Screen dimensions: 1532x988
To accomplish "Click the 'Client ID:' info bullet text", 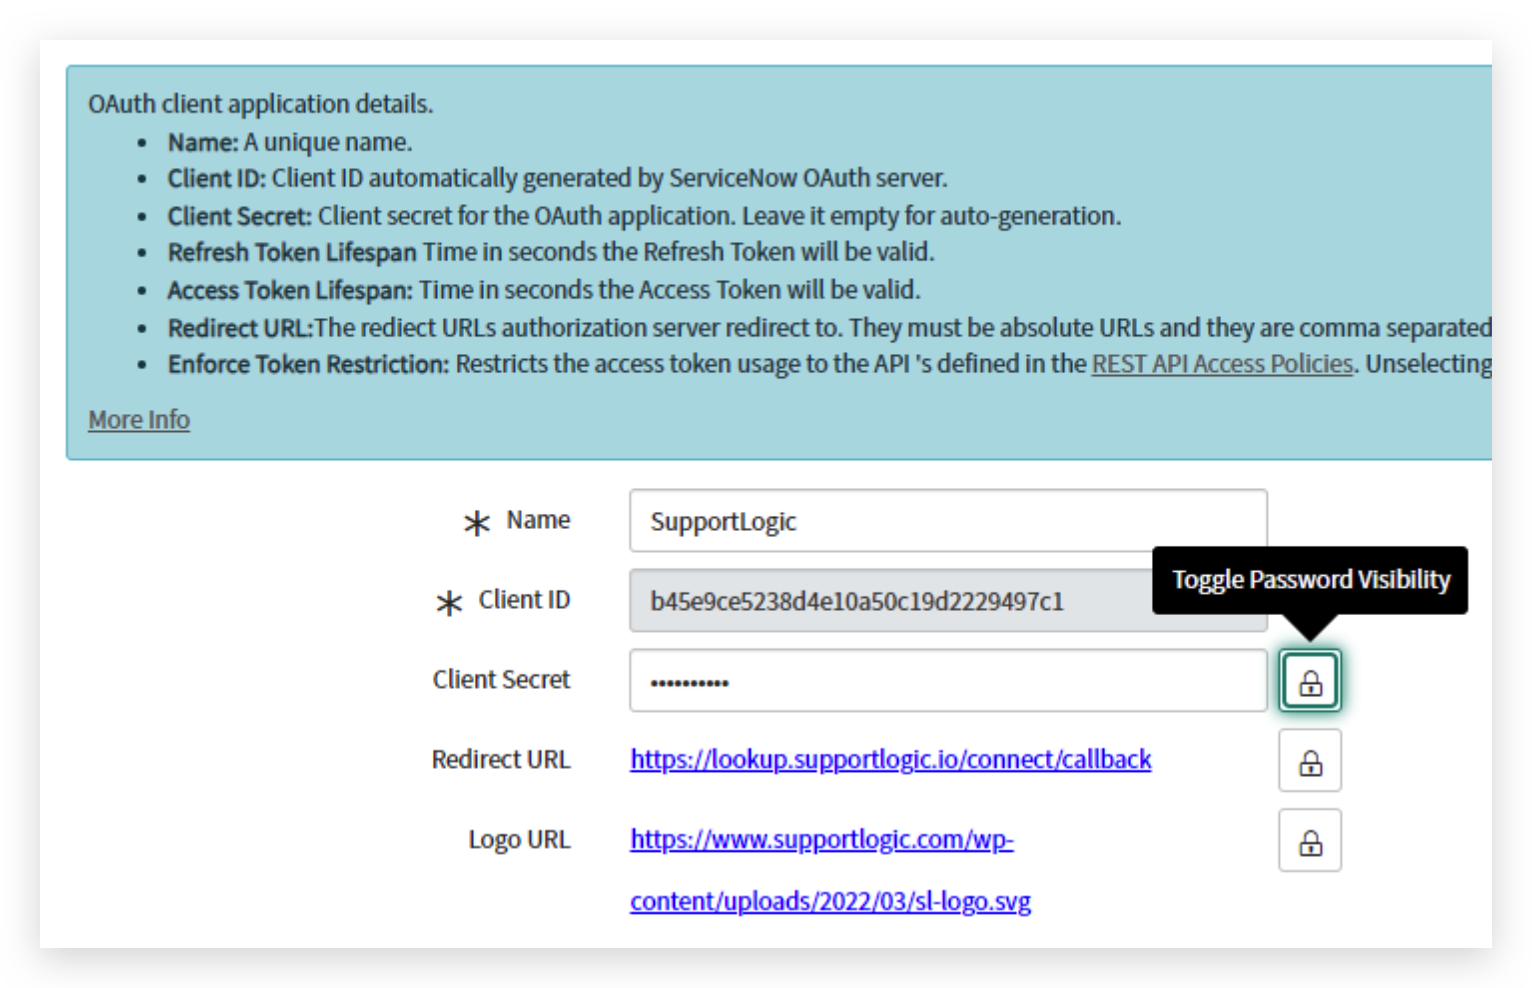I will click(x=557, y=178).
